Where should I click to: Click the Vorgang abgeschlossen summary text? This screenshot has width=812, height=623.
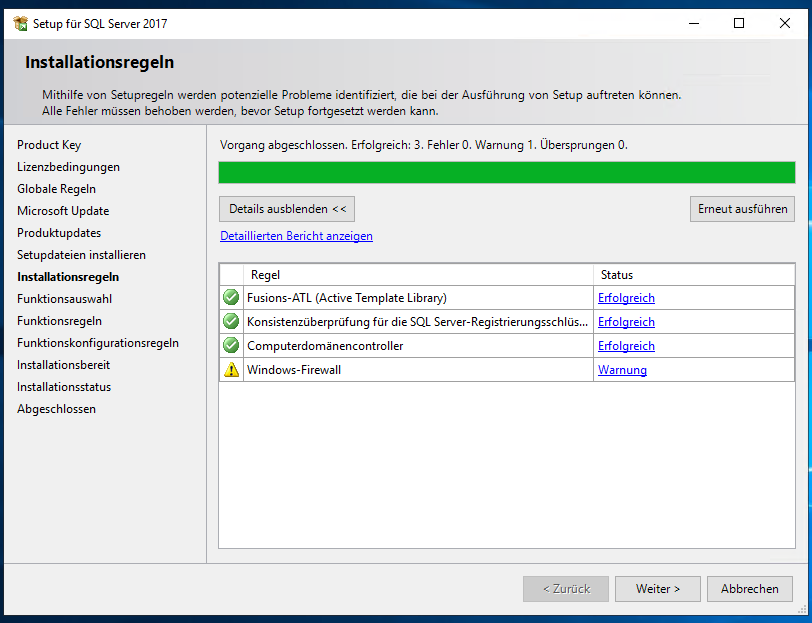[424, 145]
